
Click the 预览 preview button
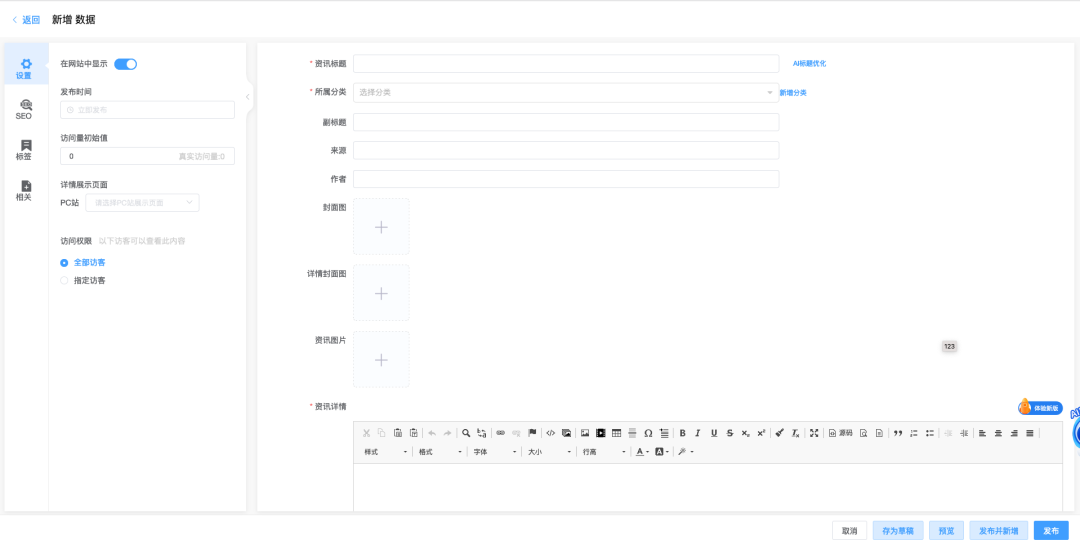tap(946, 531)
